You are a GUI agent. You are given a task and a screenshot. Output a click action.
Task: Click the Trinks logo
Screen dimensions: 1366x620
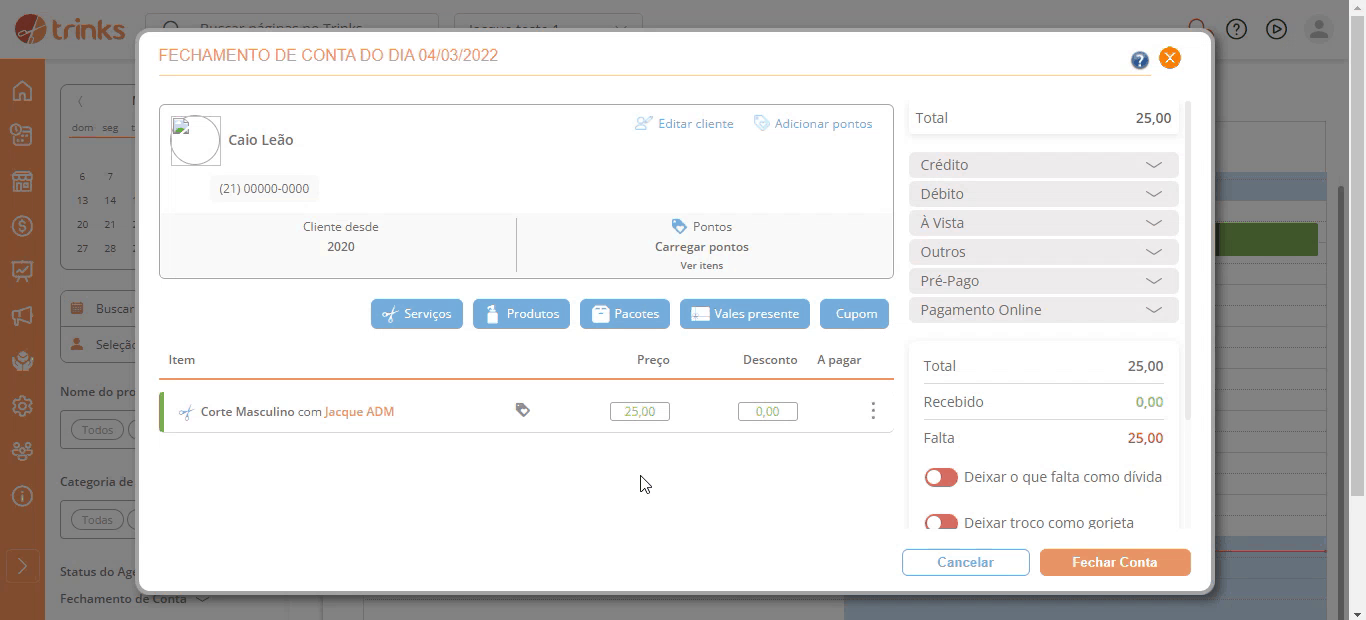(70, 29)
